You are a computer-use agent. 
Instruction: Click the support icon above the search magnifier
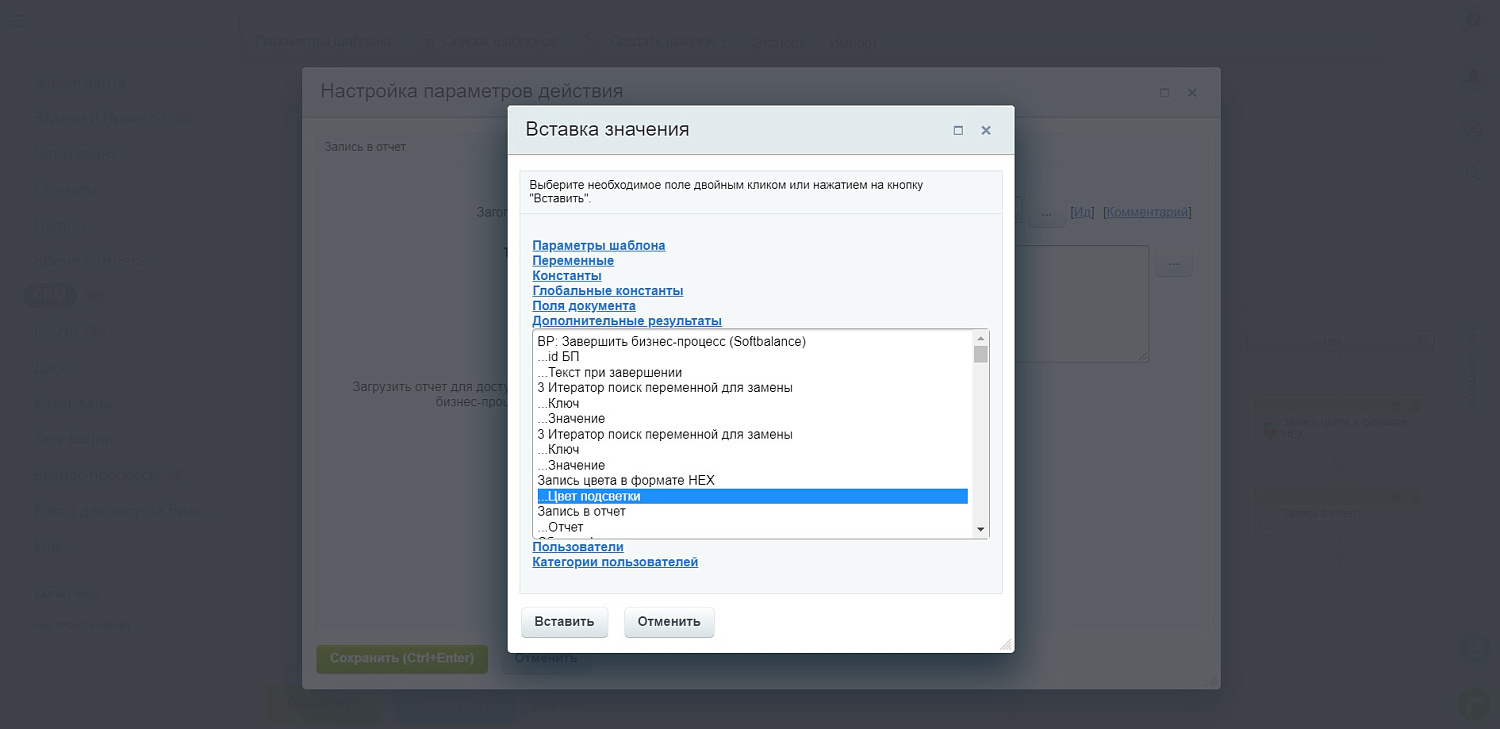click(1473, 127)
